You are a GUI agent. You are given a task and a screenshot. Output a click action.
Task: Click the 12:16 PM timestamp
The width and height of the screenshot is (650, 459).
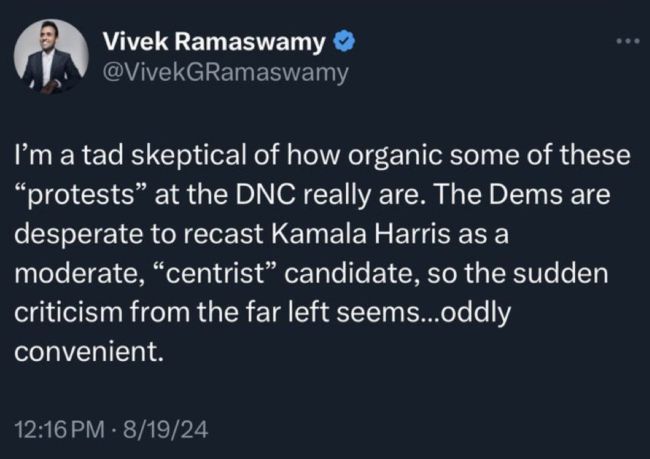click(58, 431)
